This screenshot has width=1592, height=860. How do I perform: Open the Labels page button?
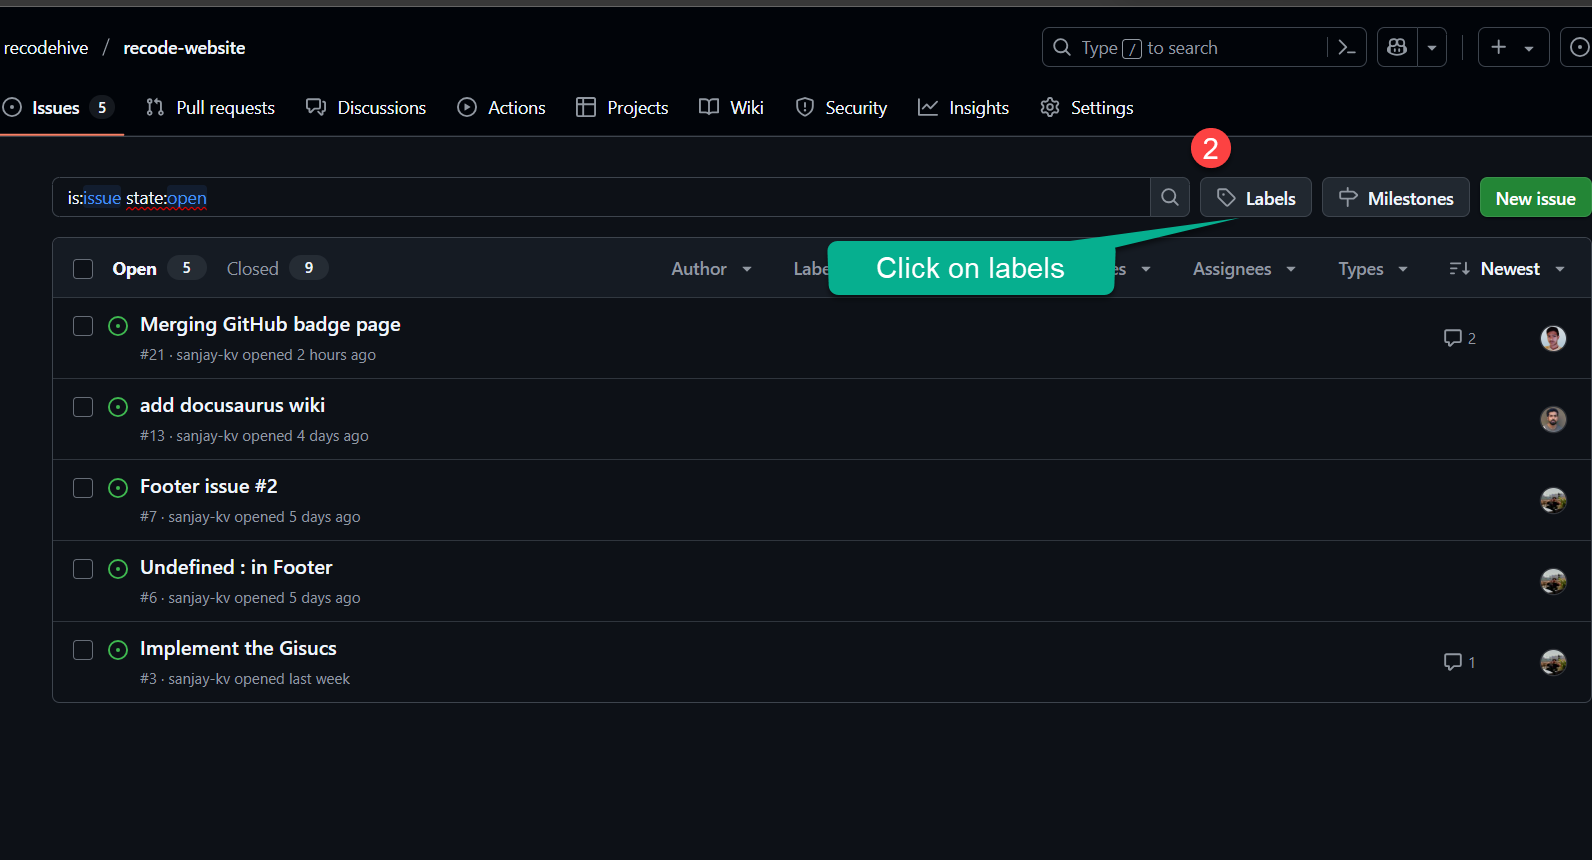click(x=1256, y=197)
